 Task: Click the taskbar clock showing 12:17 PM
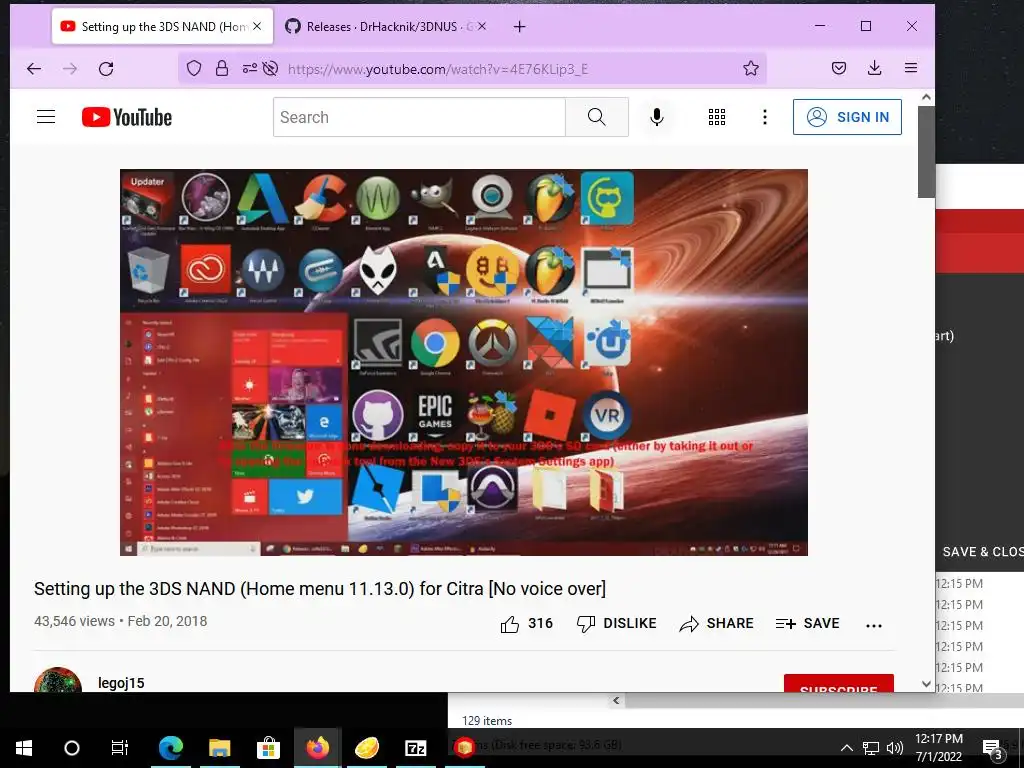click(938, 748)
